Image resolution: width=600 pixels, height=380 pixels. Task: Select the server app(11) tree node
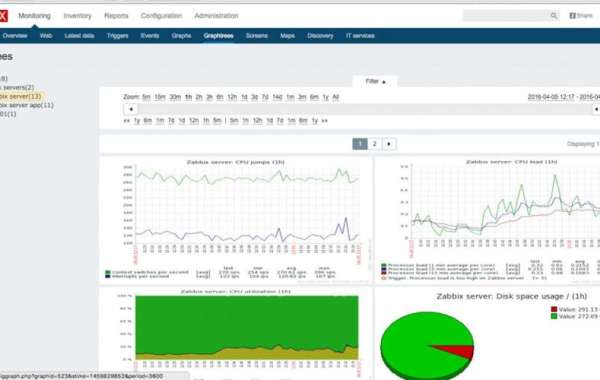pos(26,105)
